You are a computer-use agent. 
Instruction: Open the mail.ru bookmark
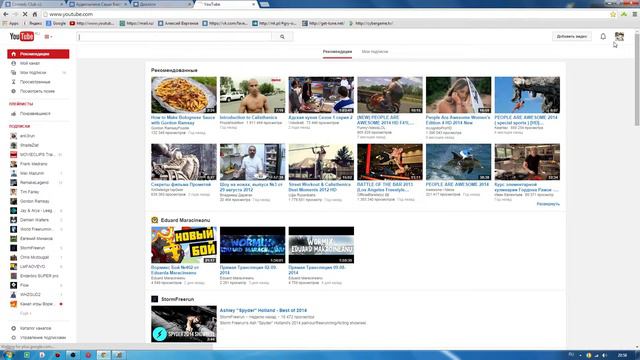(x=137, y=23)
